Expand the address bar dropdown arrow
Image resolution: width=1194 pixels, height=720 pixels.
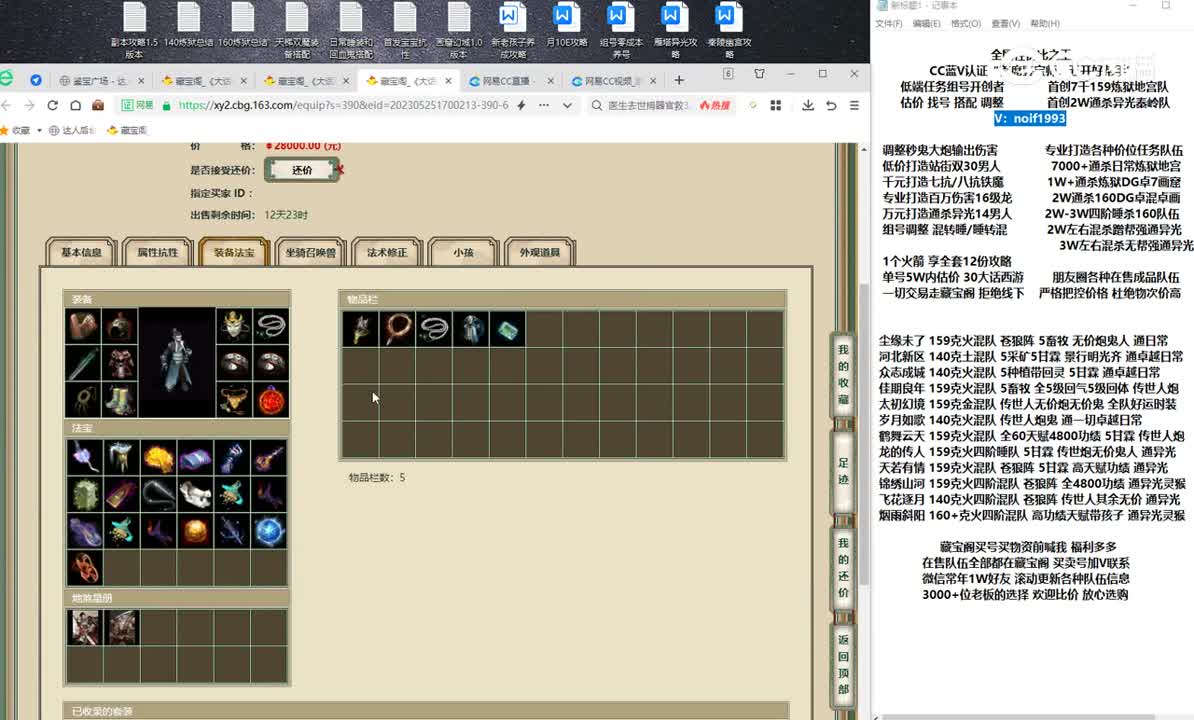point(567,105)
